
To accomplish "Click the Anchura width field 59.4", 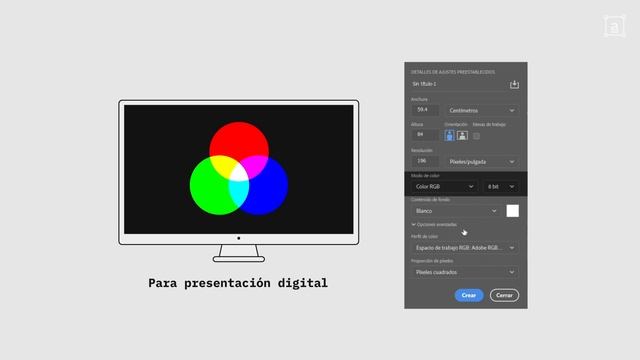I will point(425,110).
